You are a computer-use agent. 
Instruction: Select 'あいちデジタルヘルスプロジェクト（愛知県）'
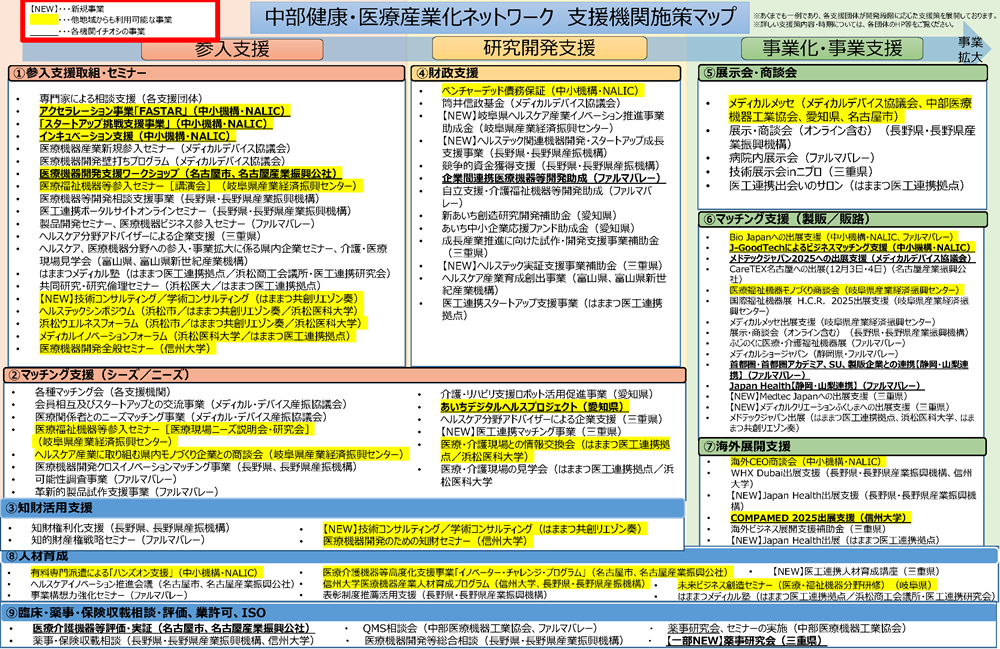pos(533,407)
